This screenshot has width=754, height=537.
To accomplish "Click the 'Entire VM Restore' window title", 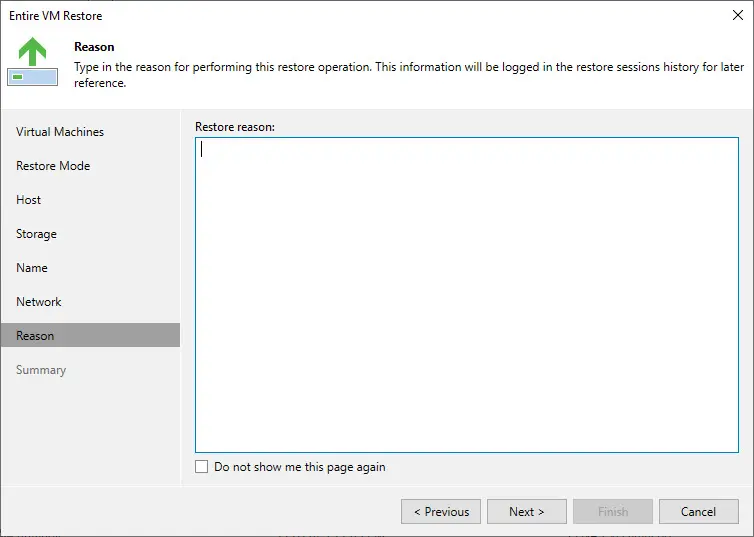I will tap(55, 16).
